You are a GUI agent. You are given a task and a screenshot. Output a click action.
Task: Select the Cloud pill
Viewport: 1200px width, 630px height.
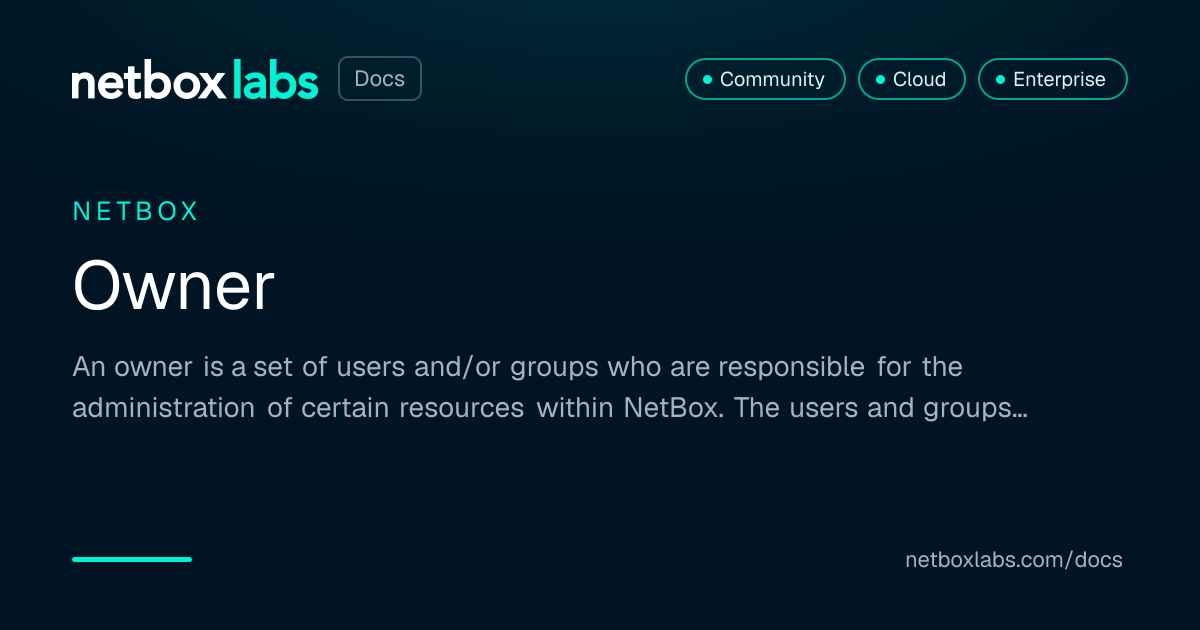(x=912, y=79)
